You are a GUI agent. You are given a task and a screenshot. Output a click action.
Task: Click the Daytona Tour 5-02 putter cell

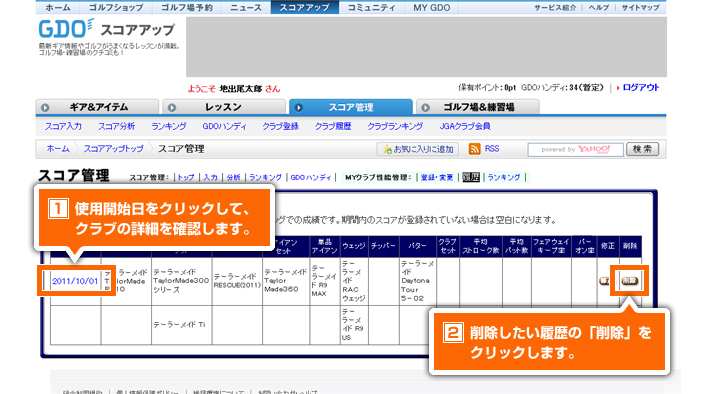(418, 281)
